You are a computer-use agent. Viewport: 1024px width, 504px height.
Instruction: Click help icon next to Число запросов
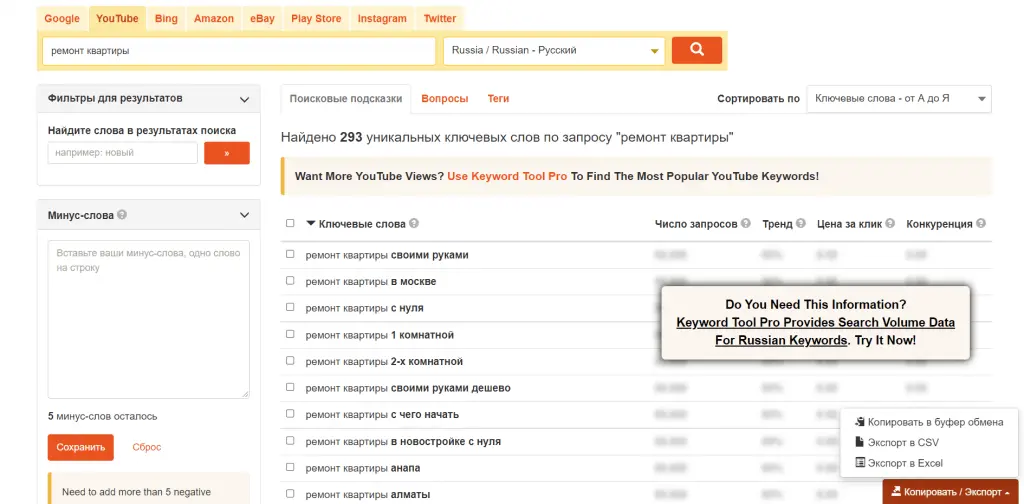[746, 224]
